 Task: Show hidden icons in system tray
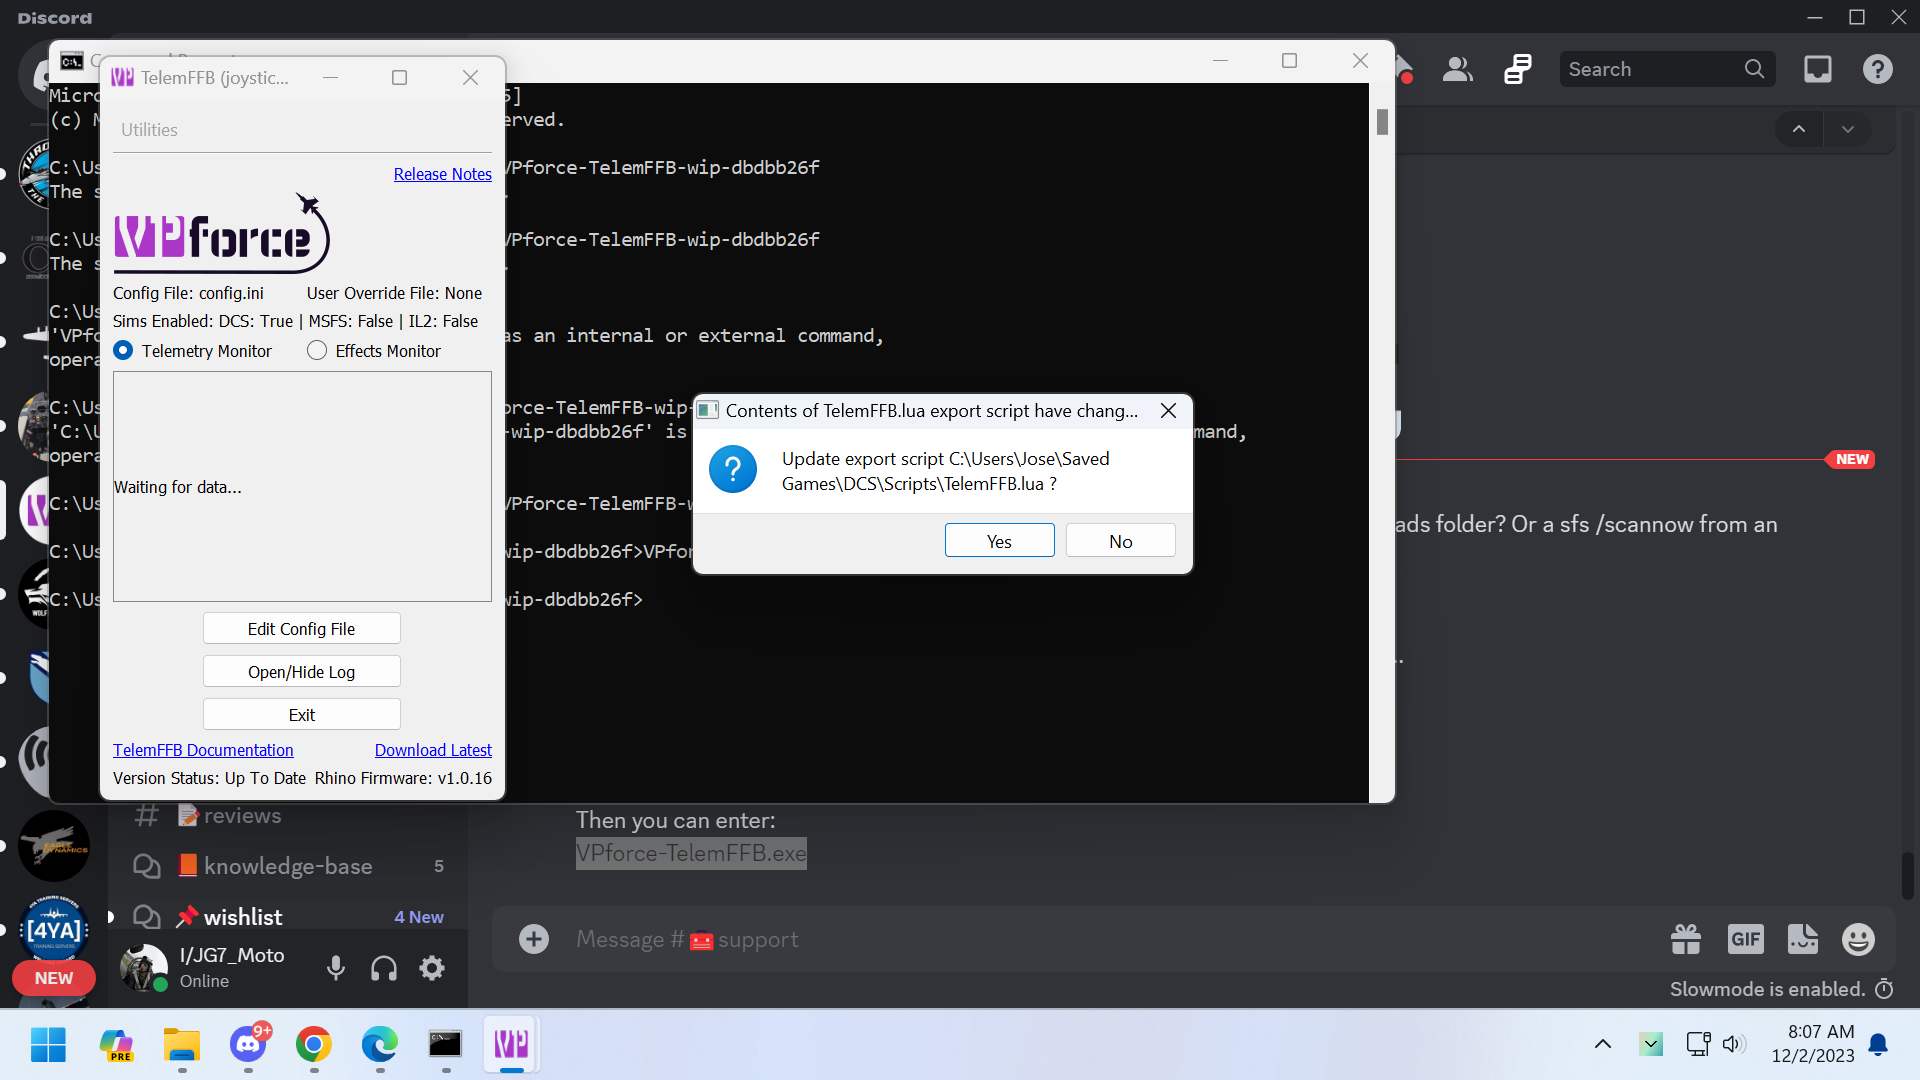tap(1602, 1044)
